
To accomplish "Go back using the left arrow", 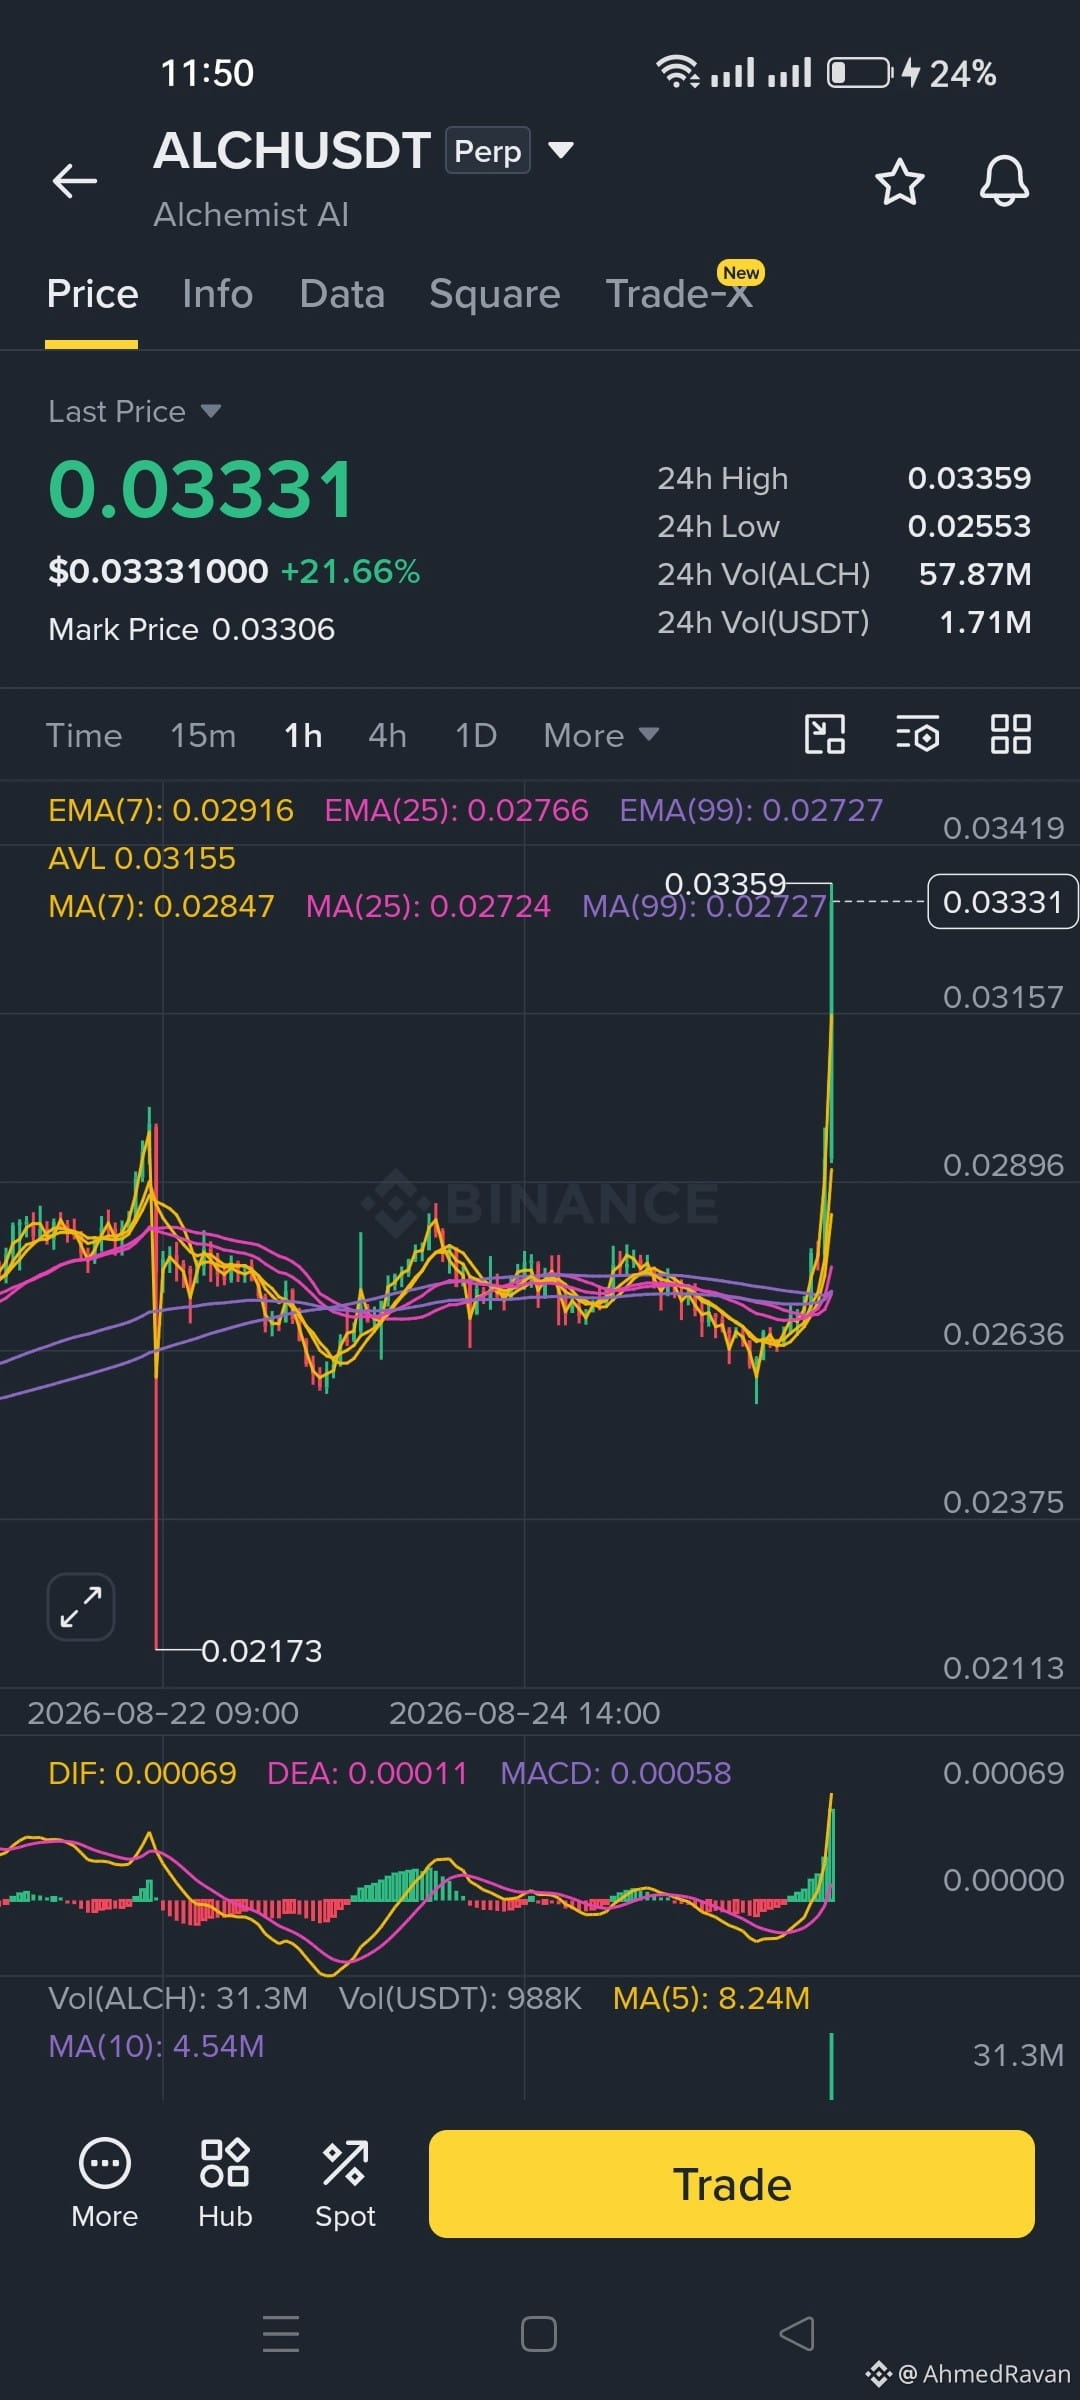I will coord(75,181).
